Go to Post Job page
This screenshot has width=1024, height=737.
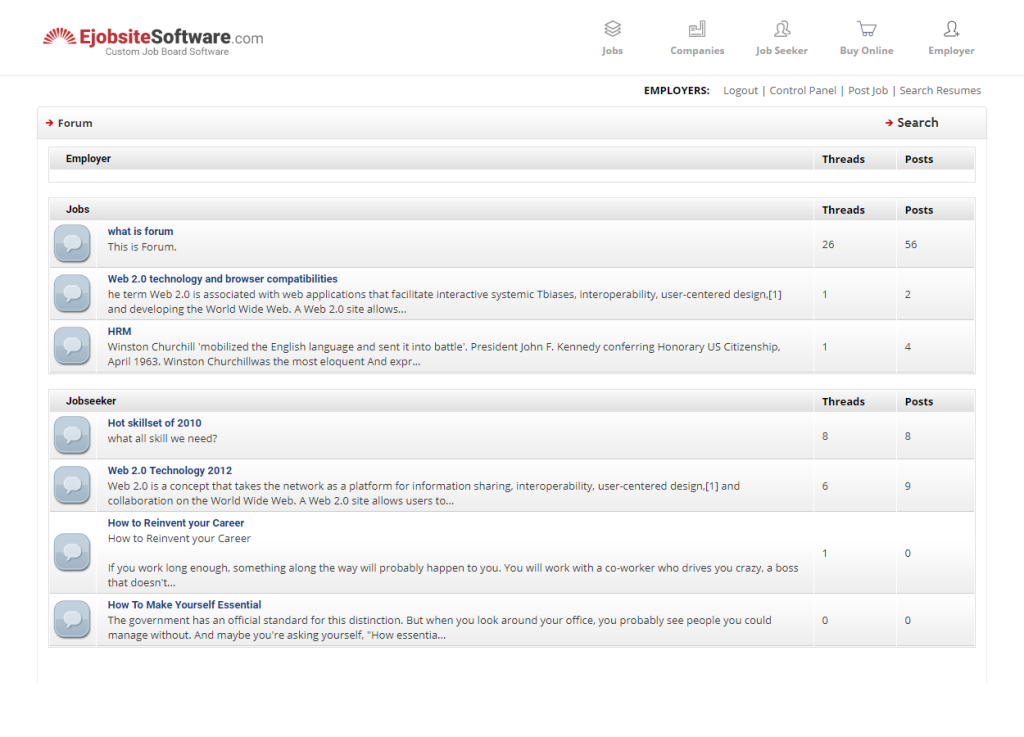(x=867, y=90)
